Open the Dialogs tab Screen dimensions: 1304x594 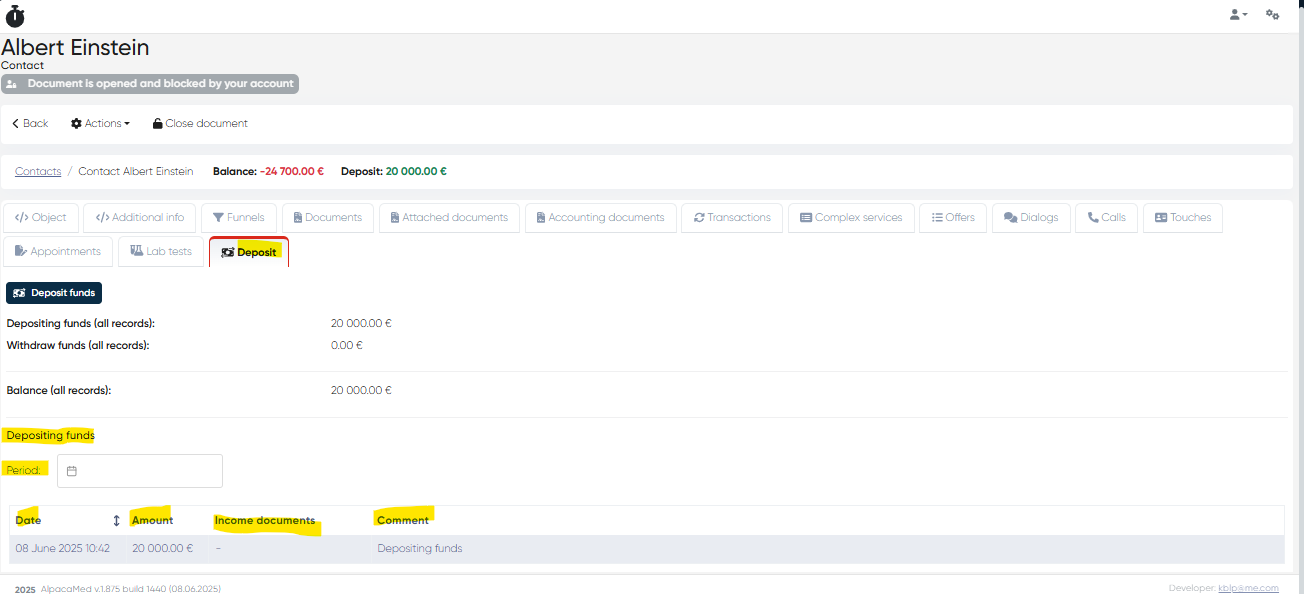[1030, 218]
